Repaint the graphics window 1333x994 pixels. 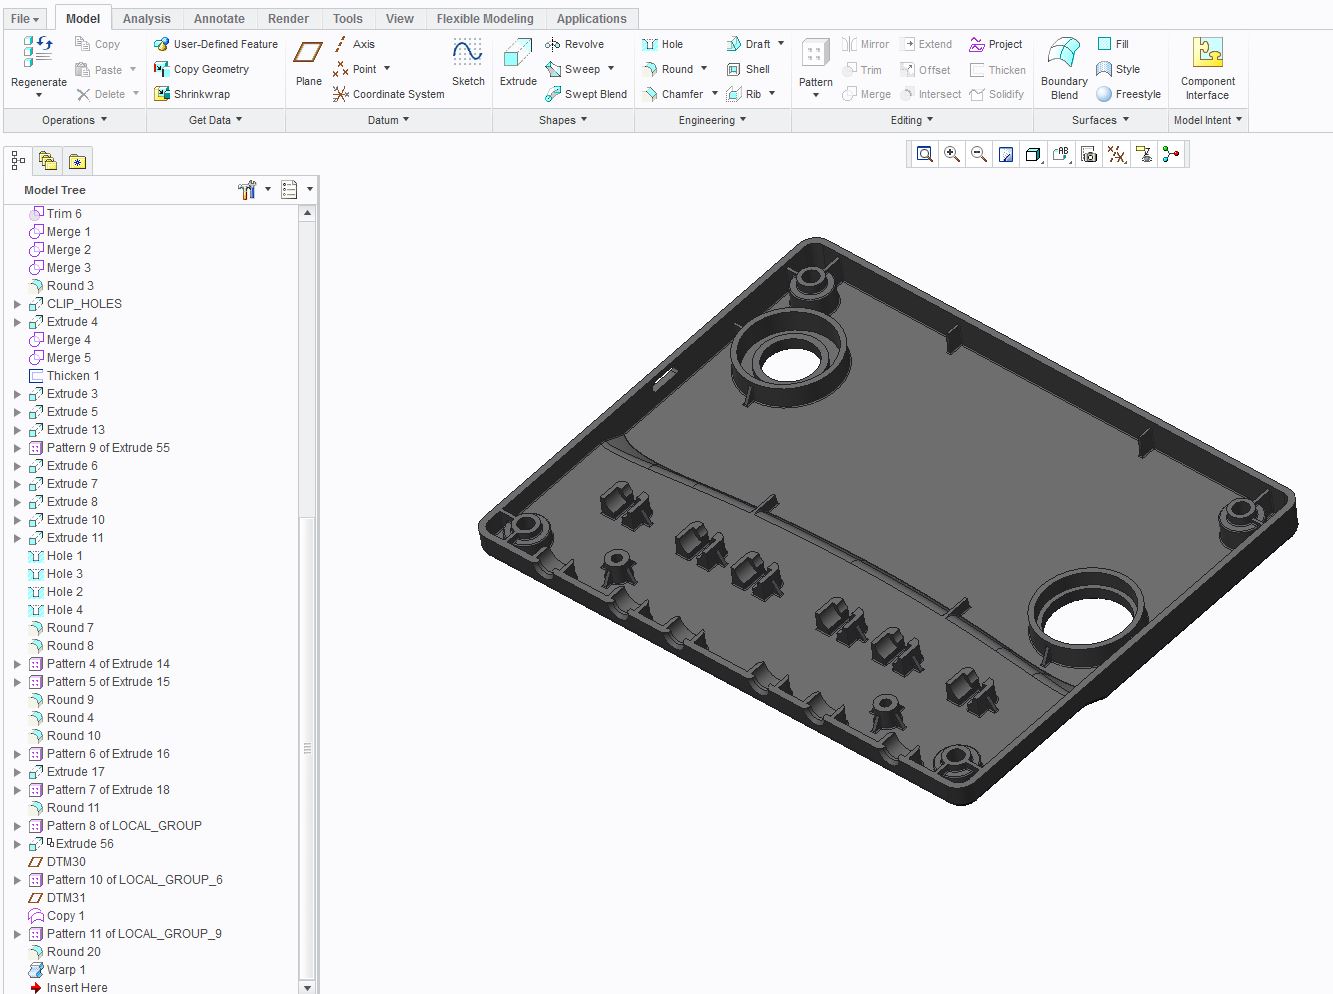tap(1006, 154)
